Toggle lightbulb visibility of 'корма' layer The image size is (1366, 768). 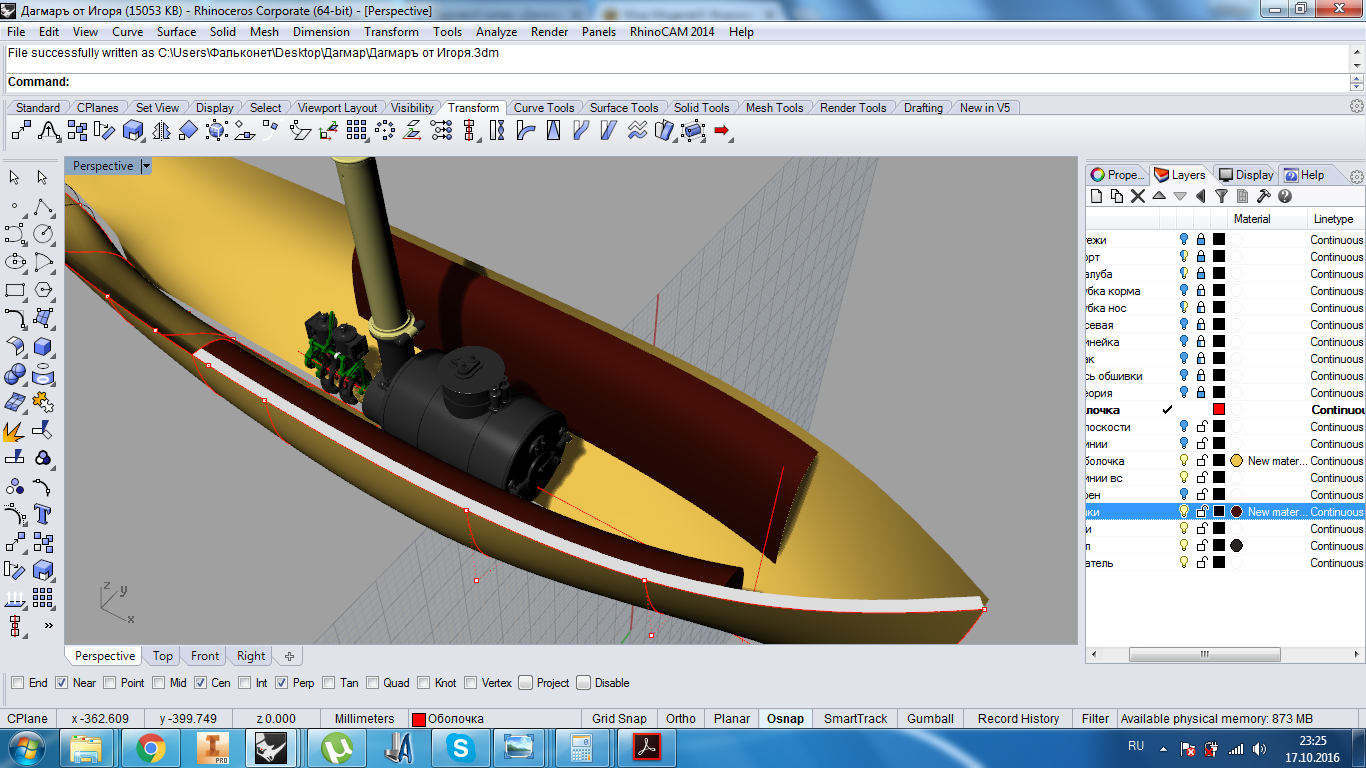[1184, 291]
